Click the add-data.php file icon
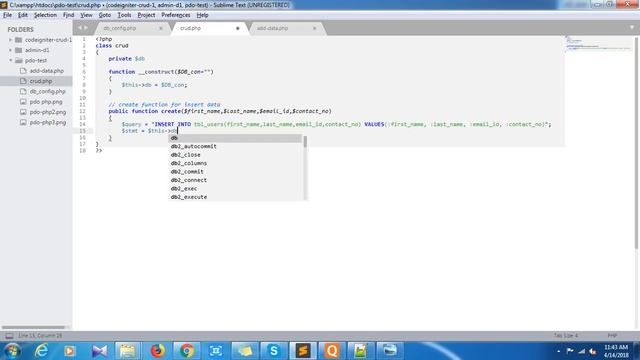Image resolution: width=640 pixels, height=360 pixels. (x=23, y=71)
